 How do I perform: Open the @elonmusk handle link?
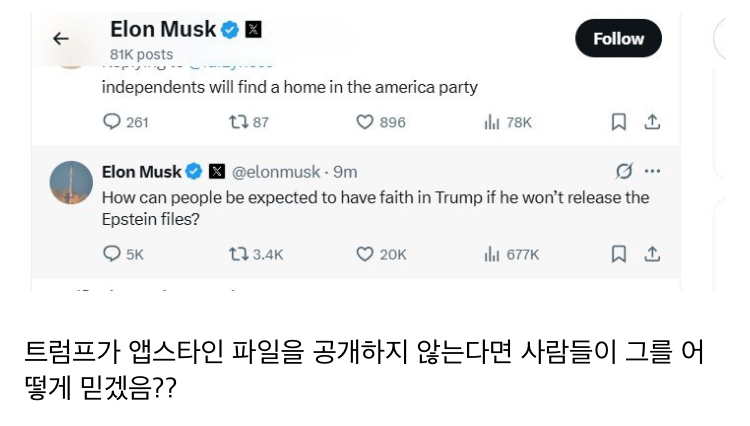[x=280, y=172]
